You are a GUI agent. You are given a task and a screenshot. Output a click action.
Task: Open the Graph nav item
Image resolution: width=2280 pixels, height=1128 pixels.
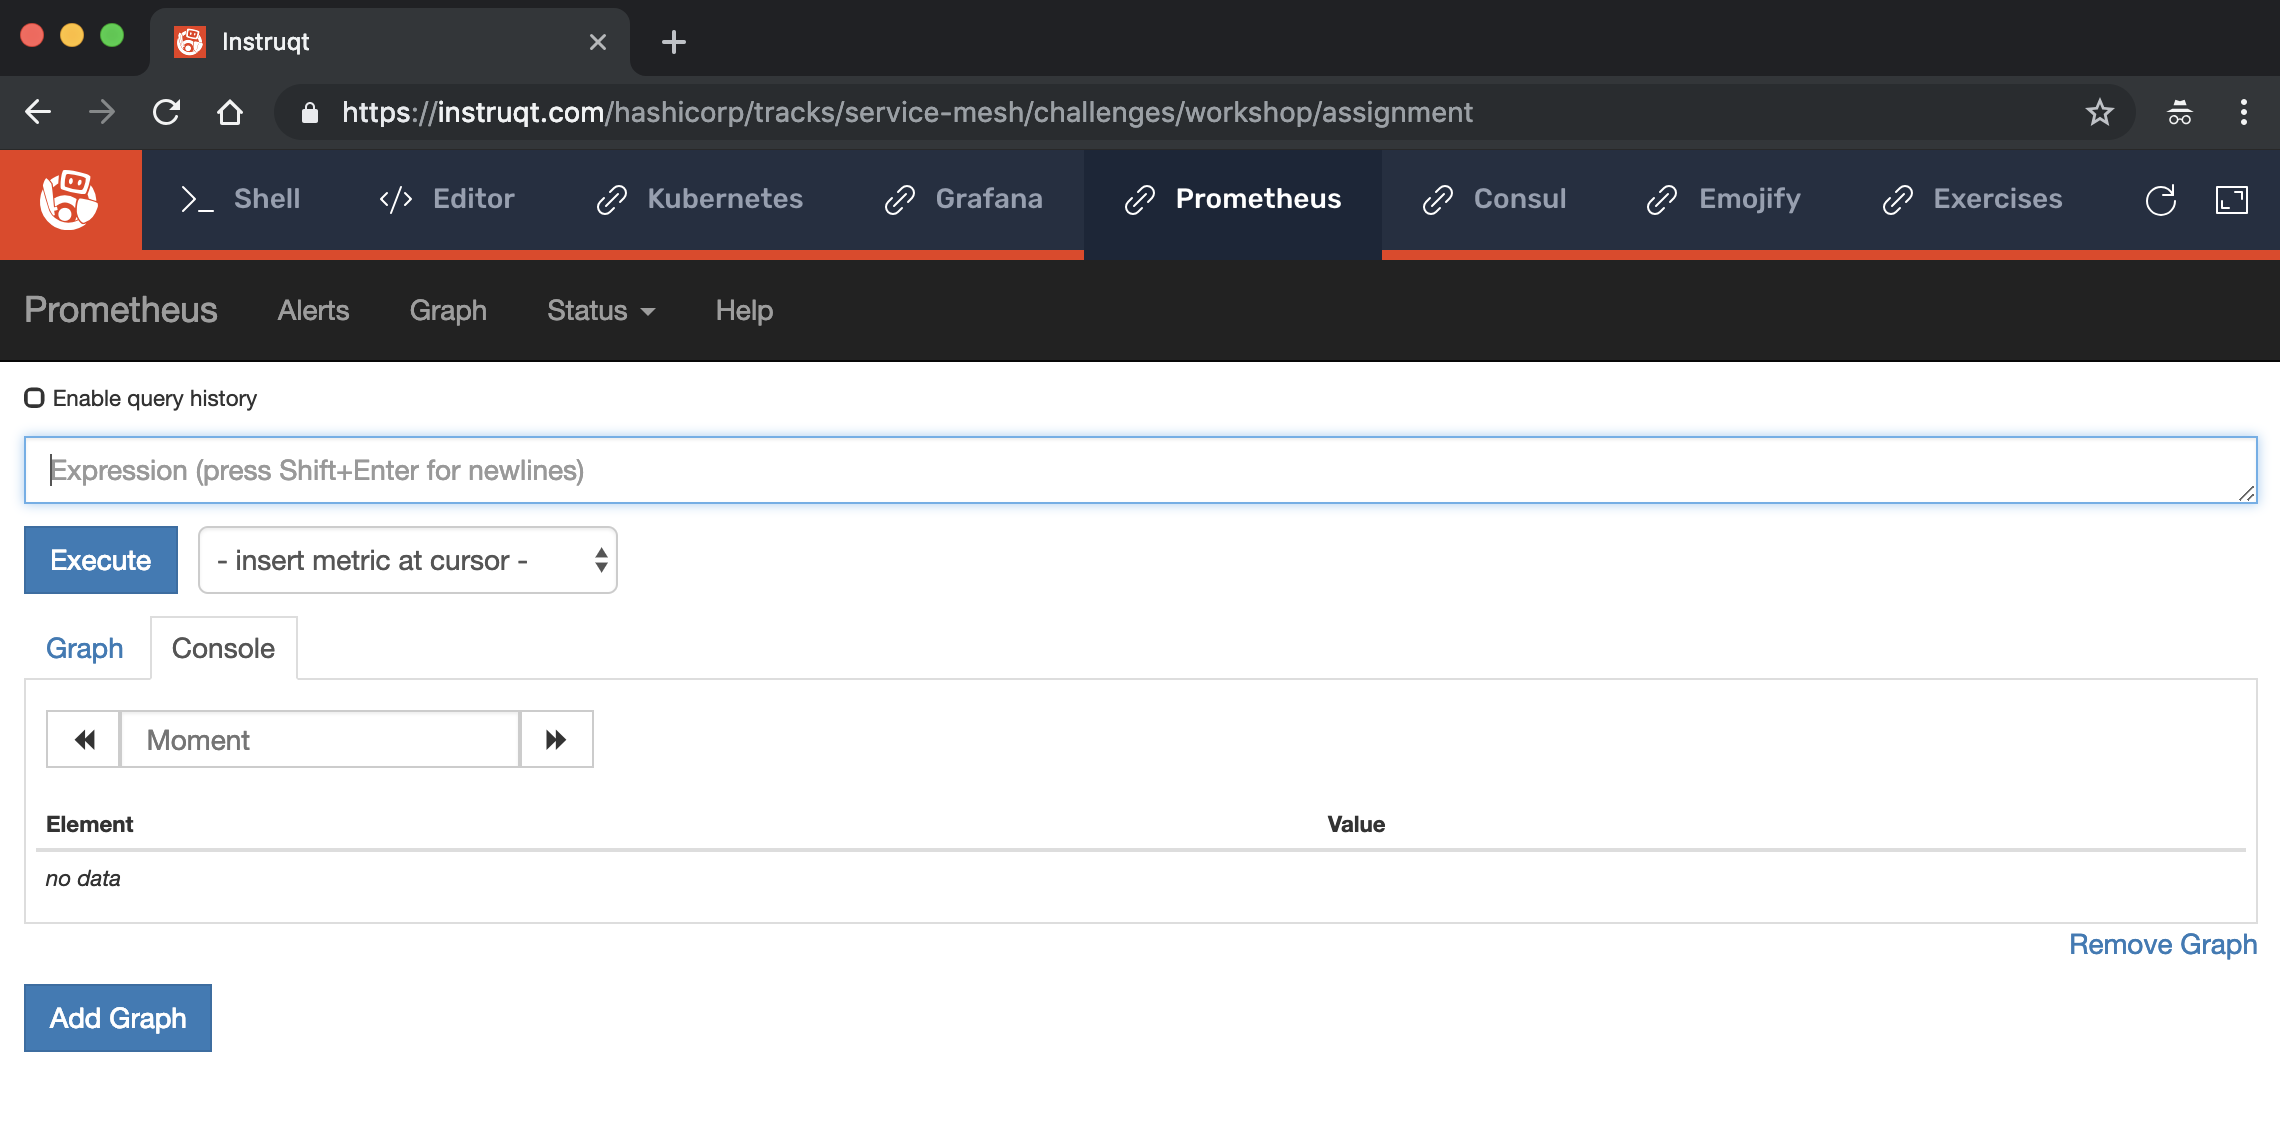(x=448, y=311)
